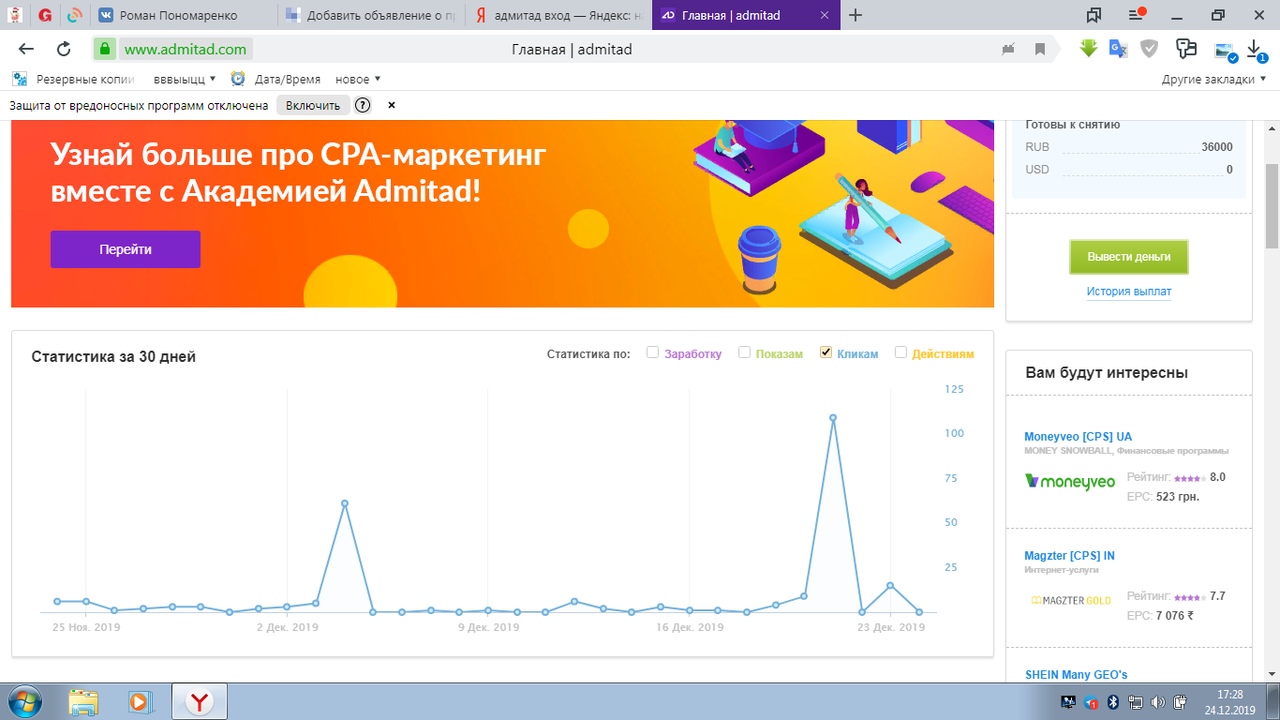This screenshot has width=1280, height=720.
Task: Toggle turbo mode rocket icon in address bar
Action: coord(1009,49)
